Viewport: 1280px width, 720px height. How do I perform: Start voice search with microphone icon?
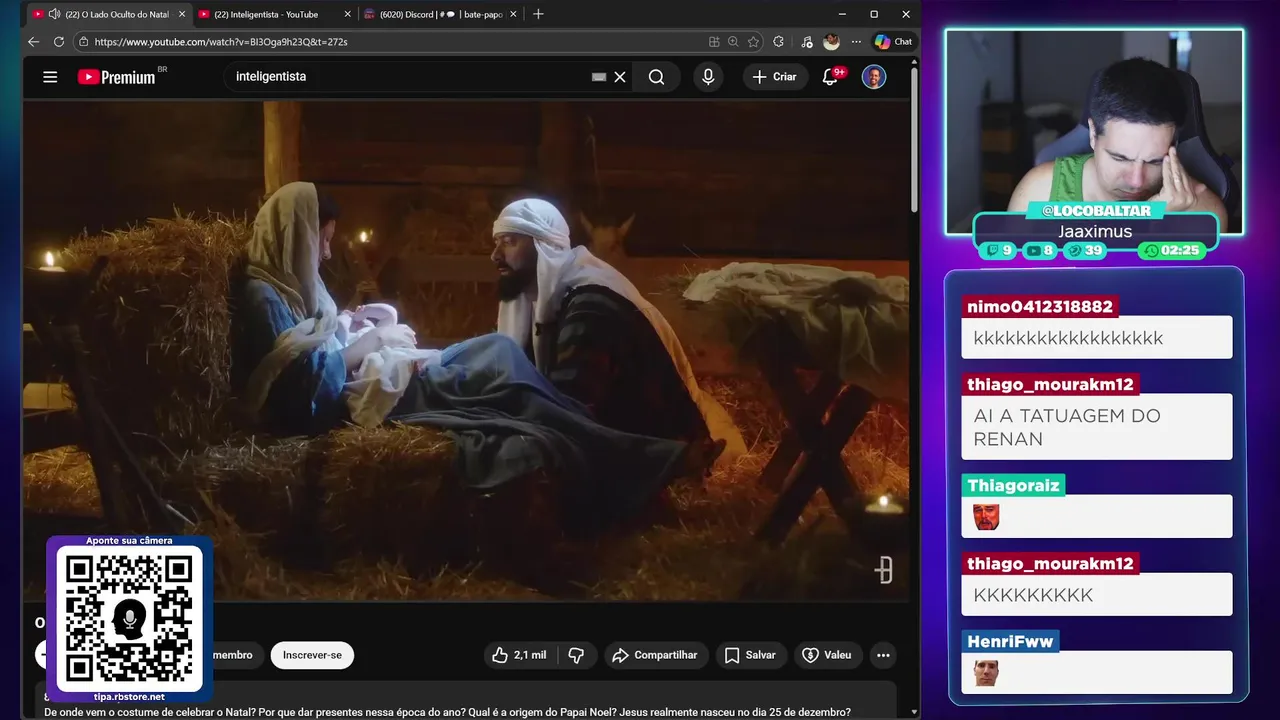tap(708, 77)
